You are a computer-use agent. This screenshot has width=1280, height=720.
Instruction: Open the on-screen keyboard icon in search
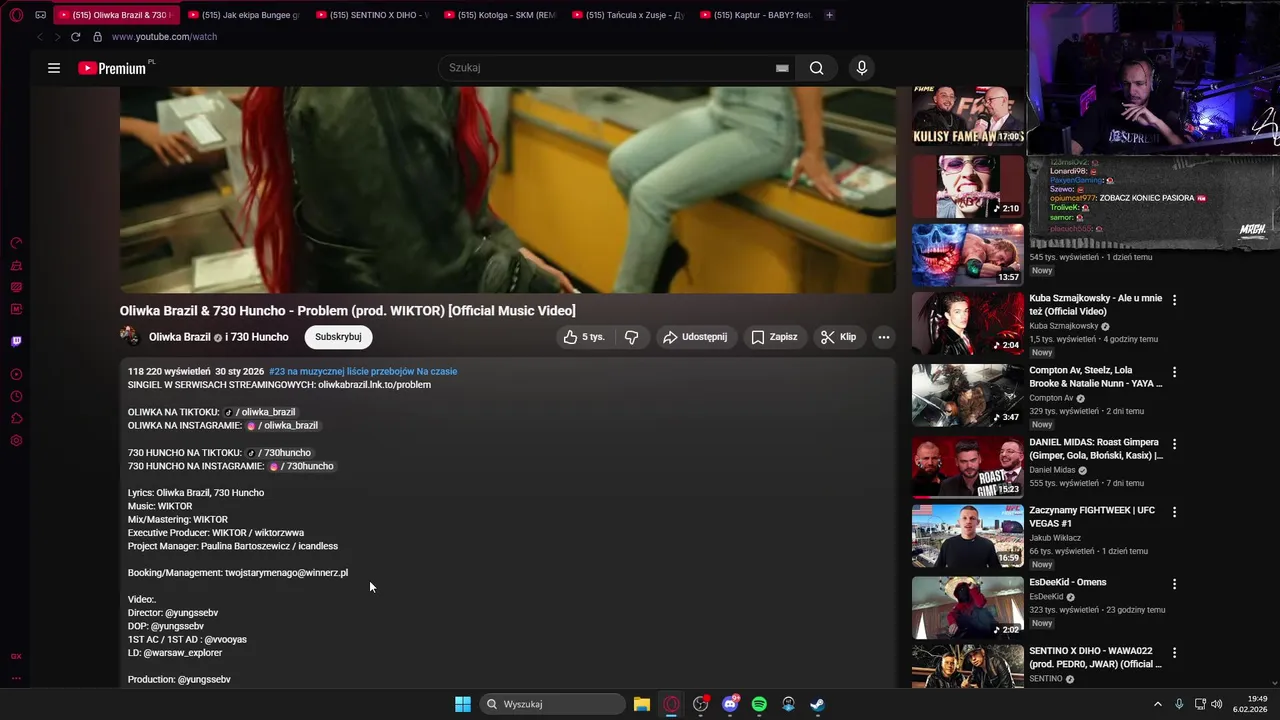[x=782, y=68]
